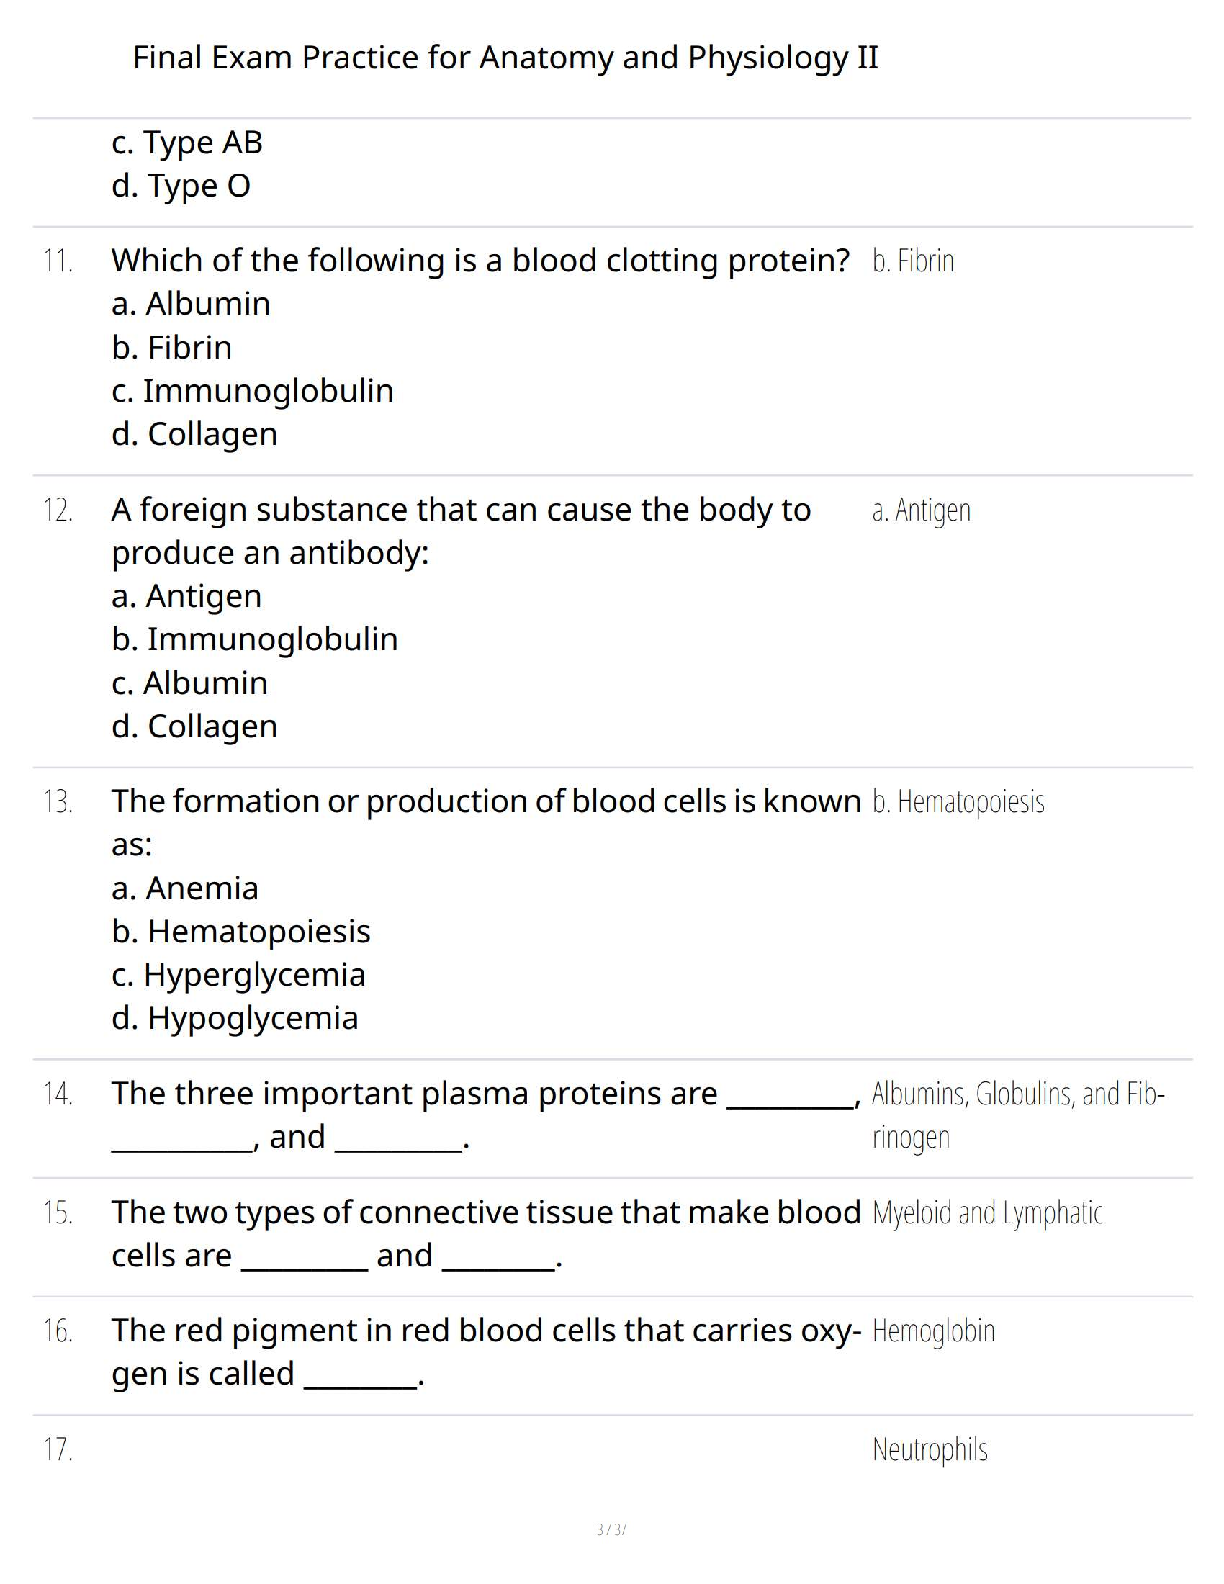Select option 'a. Albumin' under question 11
Screen dimensions: 1224x1584
pyautogui.click(x=191, y=304)
